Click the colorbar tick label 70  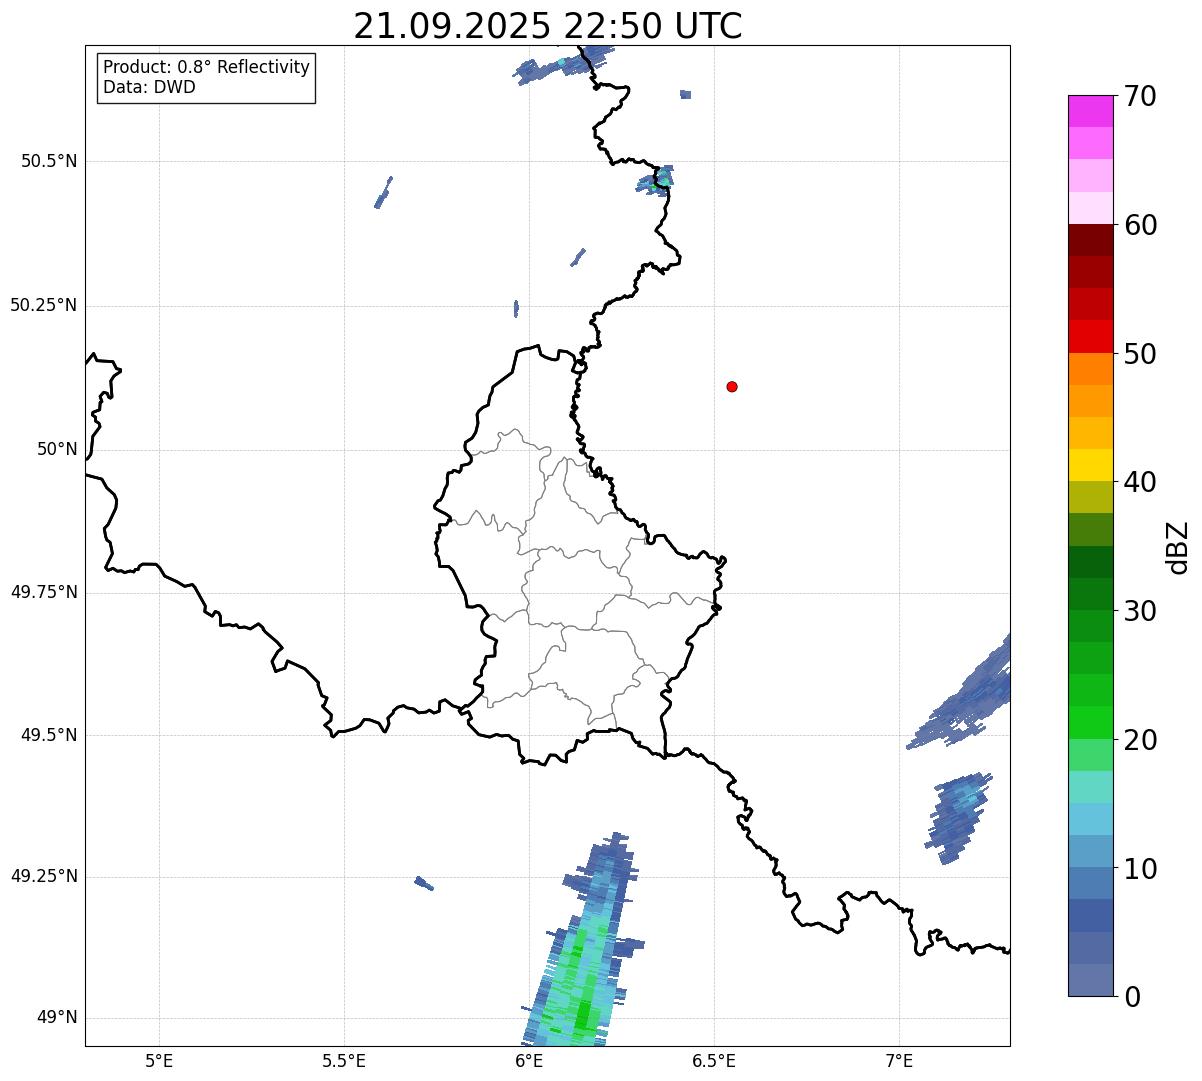pyautogui.click(x=1140, y=96)
